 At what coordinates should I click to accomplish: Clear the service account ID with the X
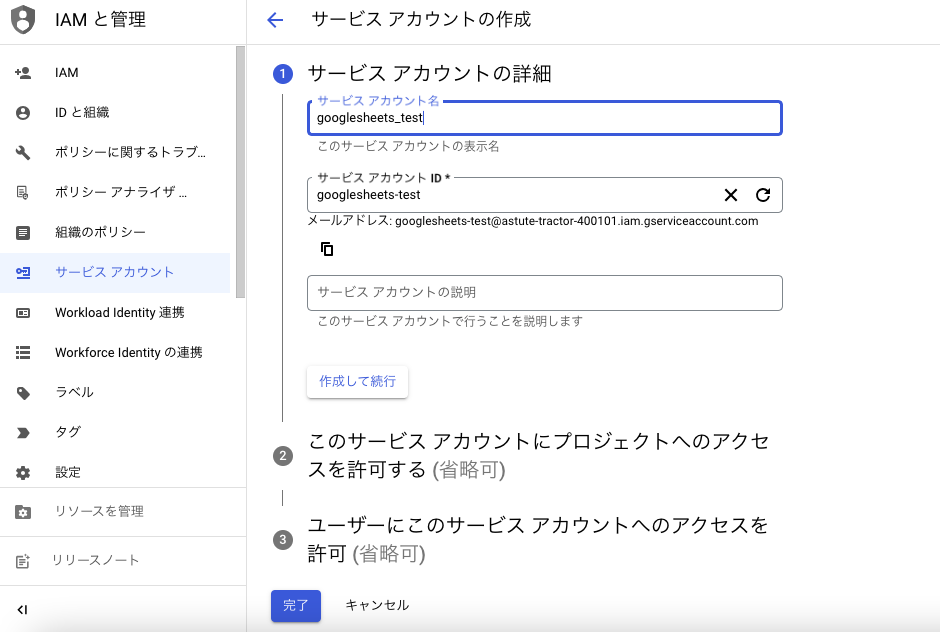pyautogui.click(x=731, y=194)
